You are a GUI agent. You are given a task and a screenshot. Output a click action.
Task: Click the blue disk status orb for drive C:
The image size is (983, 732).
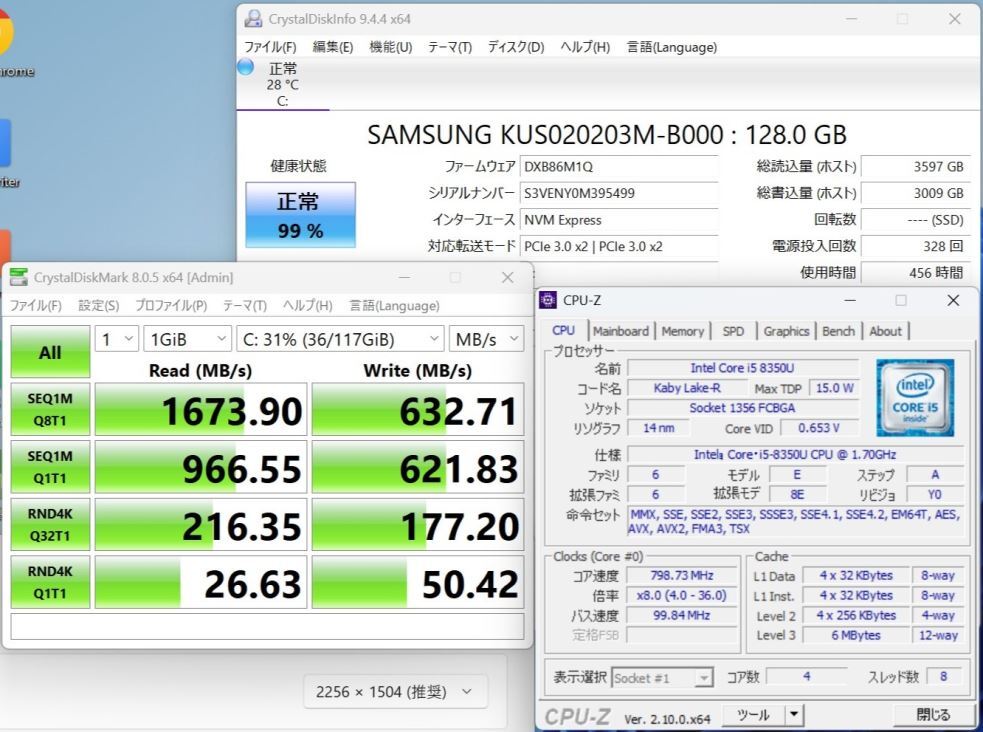click(245, 67)
